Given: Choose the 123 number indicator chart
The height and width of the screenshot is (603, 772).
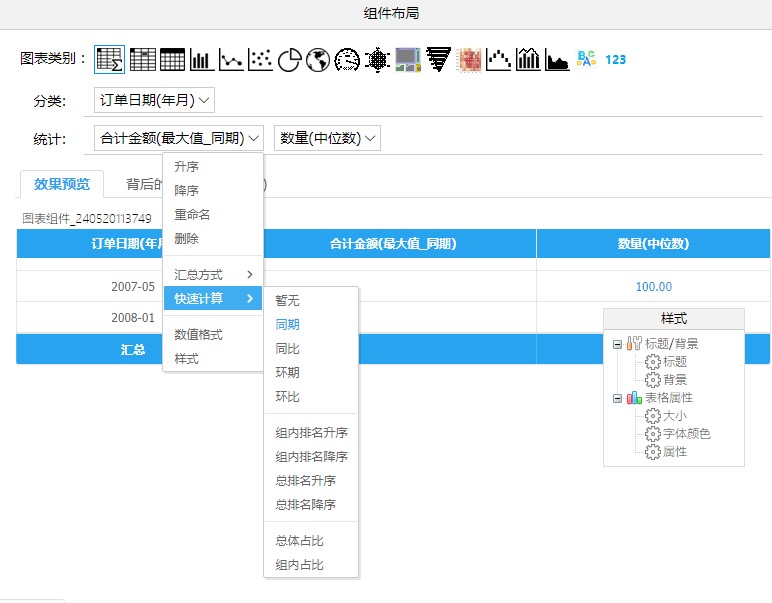Looking at the screenshot, I should point(616,60).
